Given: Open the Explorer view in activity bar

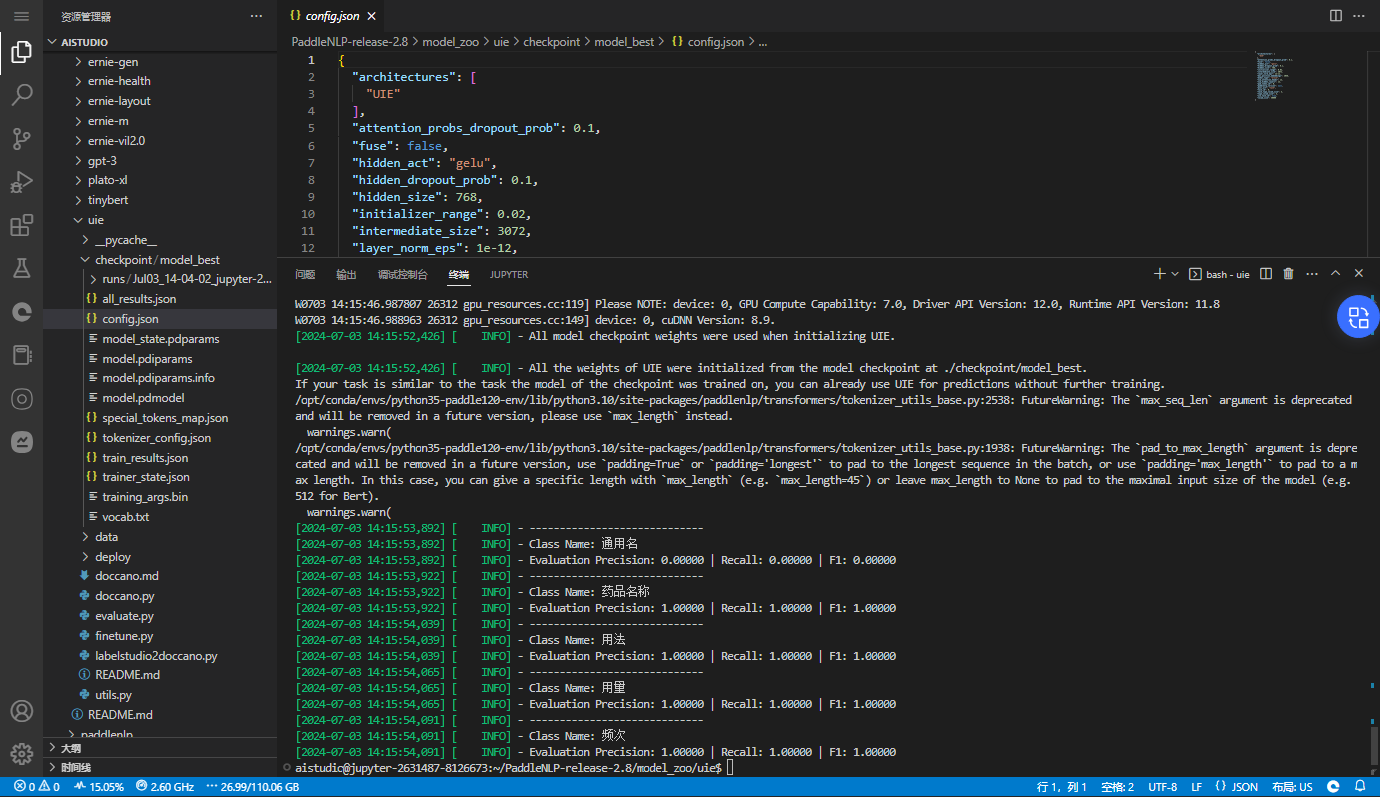Looking at the screenshot, I should coord(21,52).
